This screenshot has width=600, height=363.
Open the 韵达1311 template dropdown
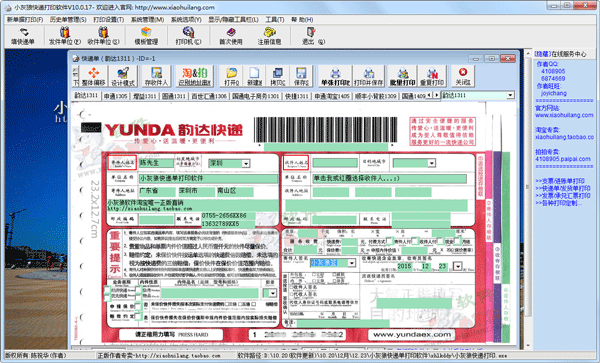click(510, 95)
